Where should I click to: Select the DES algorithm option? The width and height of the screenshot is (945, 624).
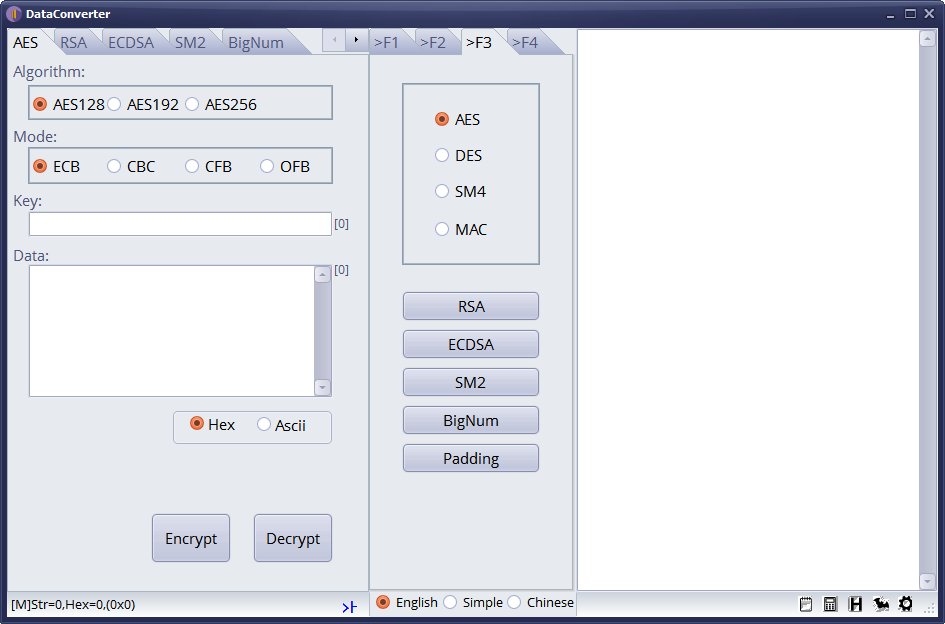click(x=442, y=155)
